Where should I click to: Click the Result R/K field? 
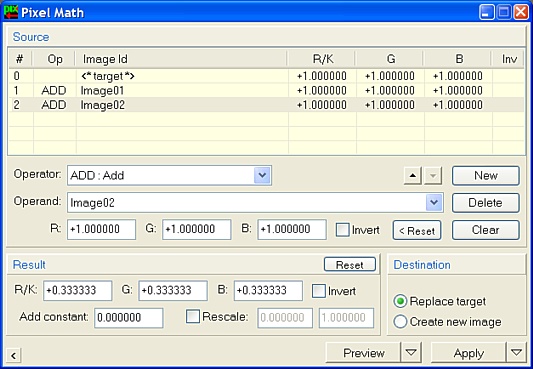(x=78, y=291)
